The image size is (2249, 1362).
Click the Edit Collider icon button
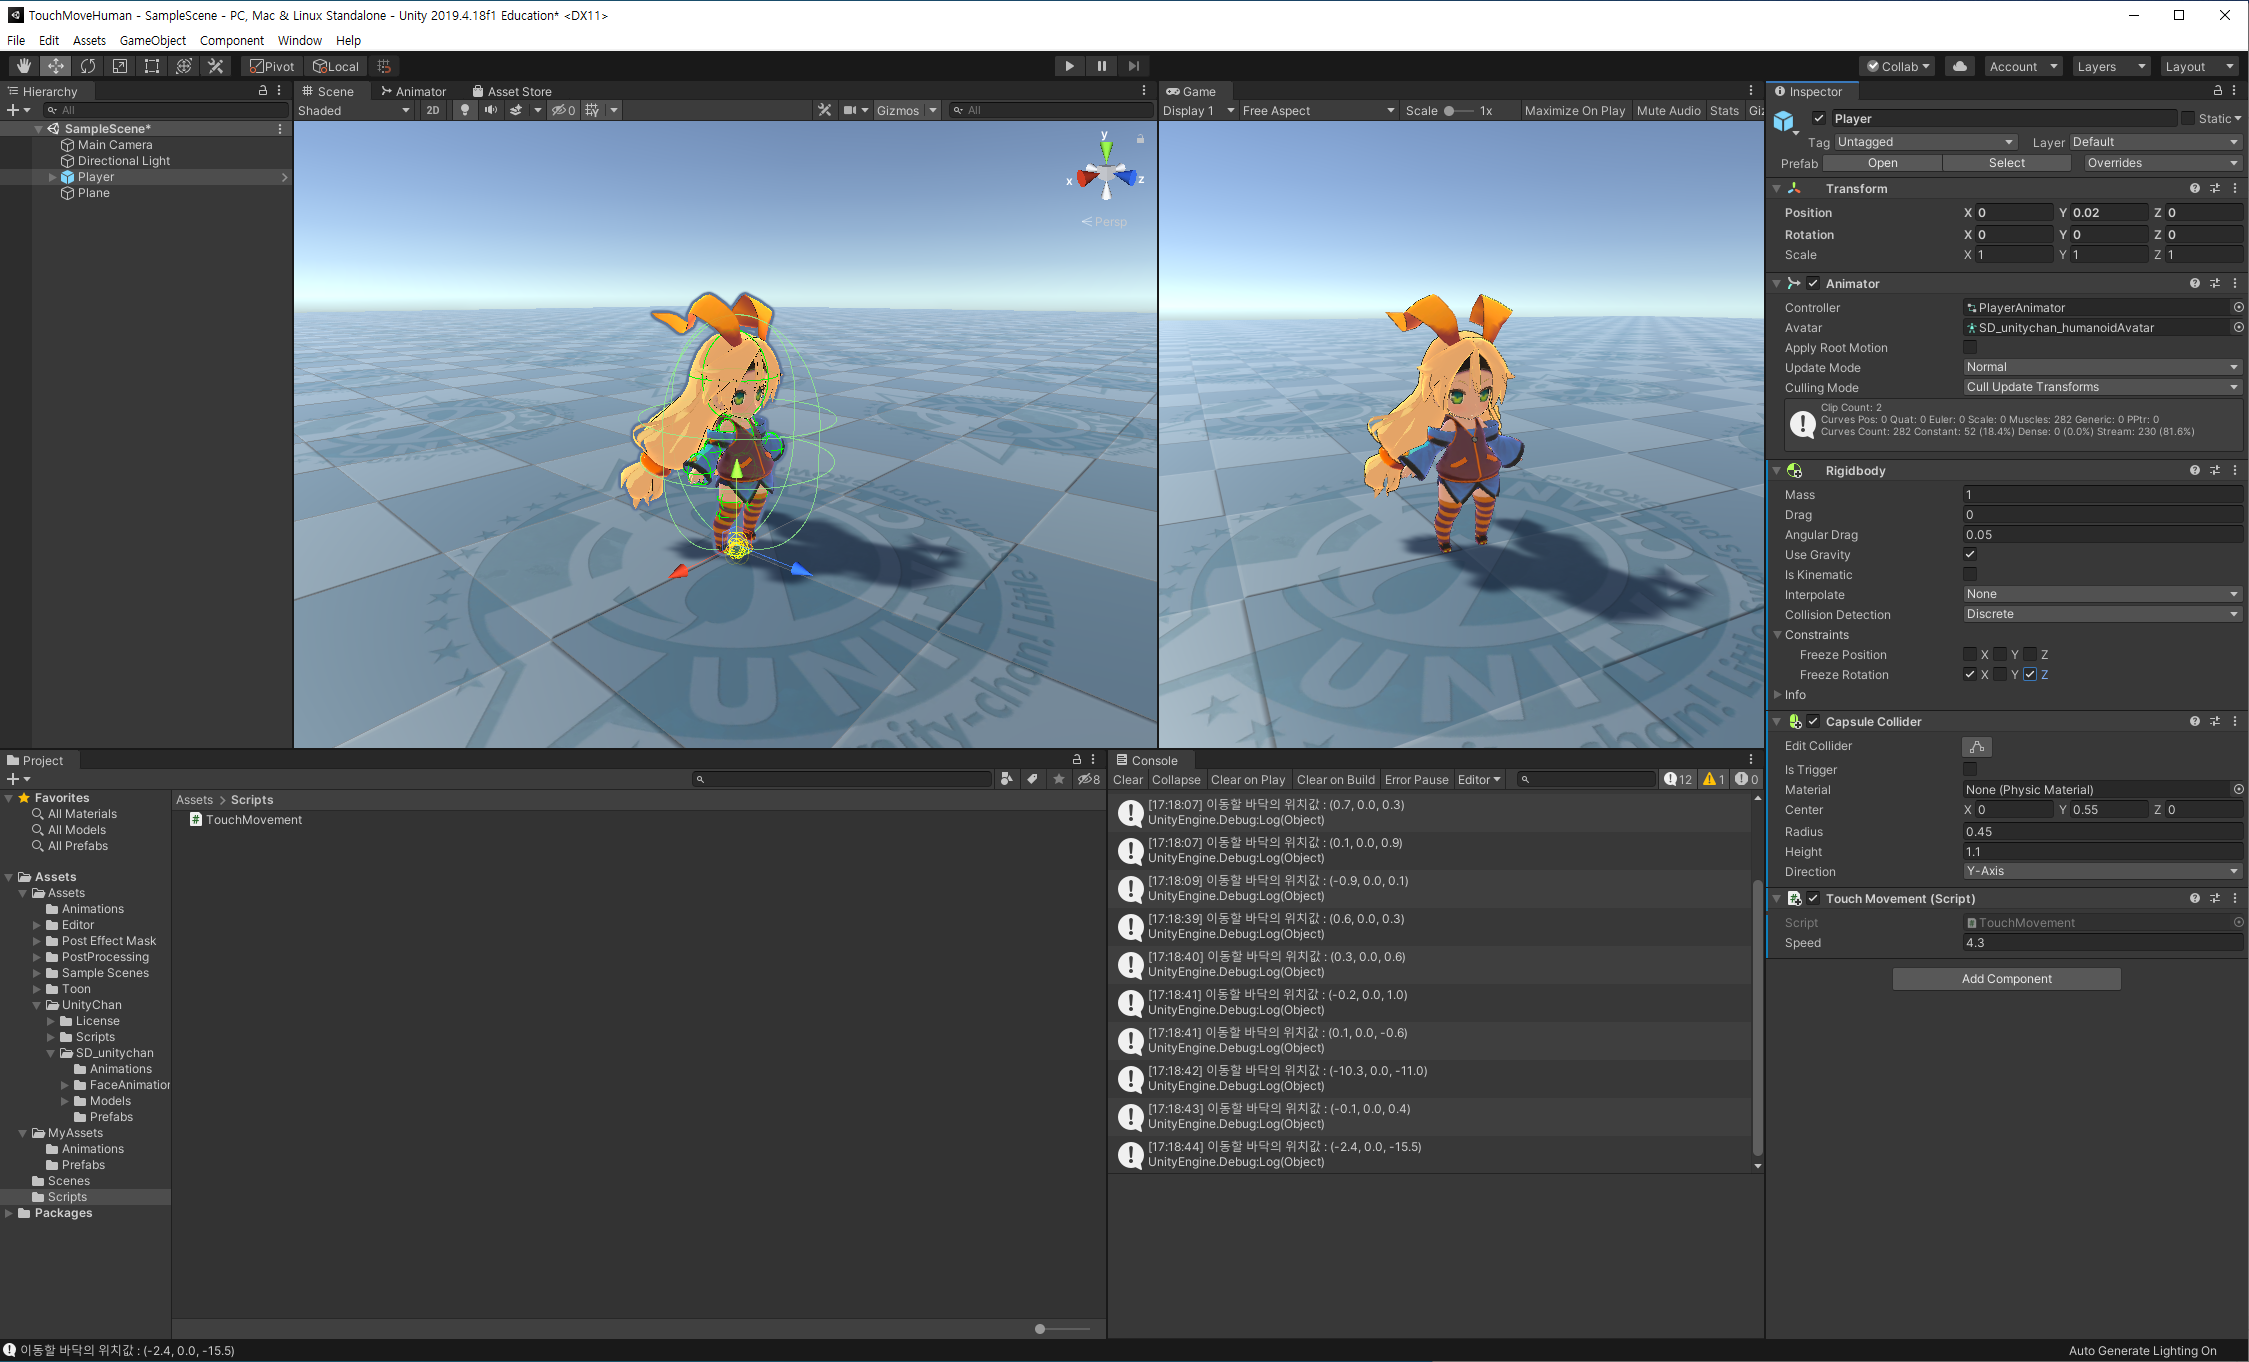click(1976, 747)
